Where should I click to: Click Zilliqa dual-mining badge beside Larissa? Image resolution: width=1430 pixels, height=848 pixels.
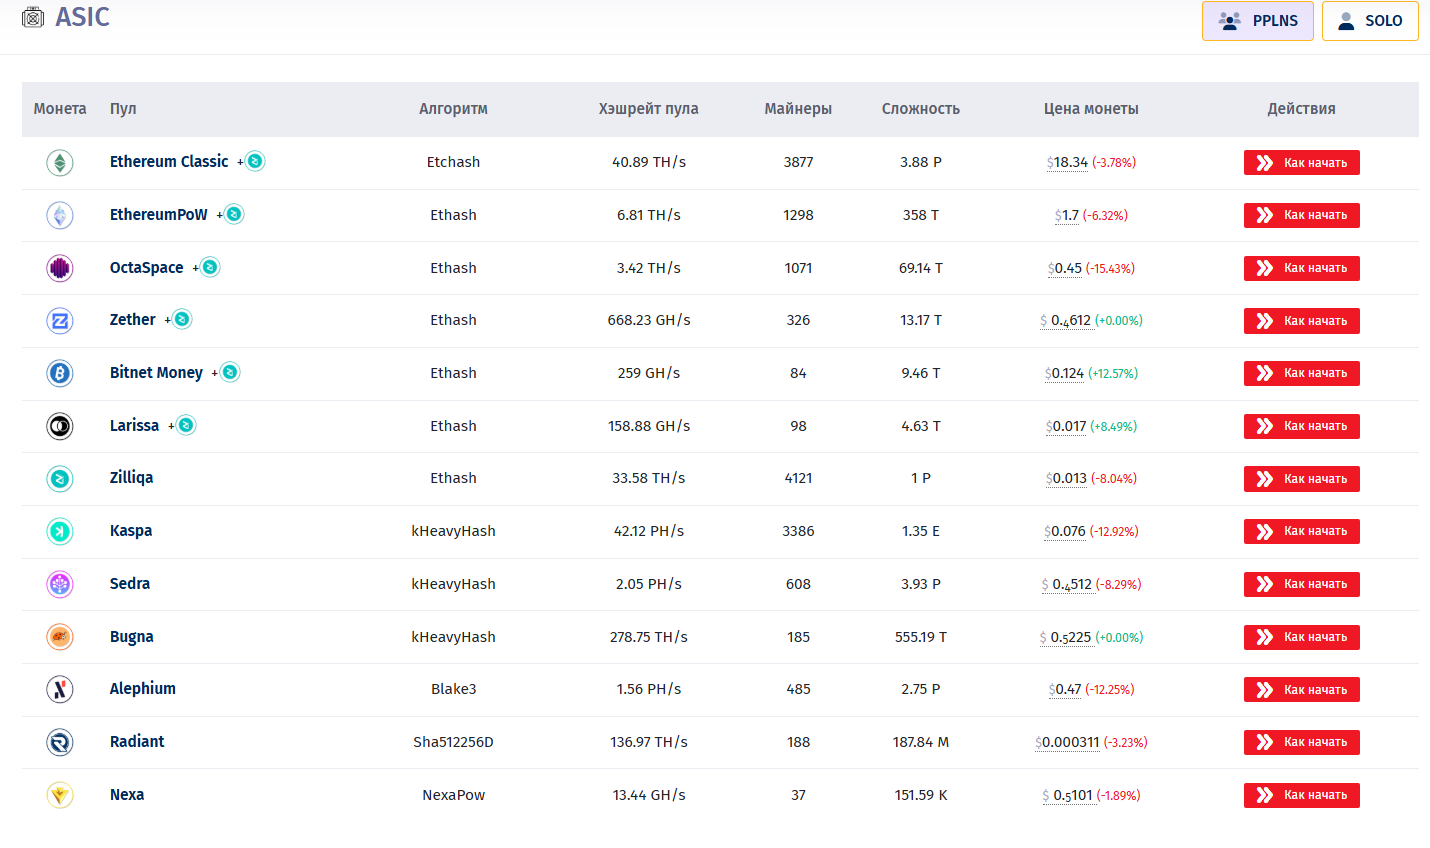click(x=186, y=425)
